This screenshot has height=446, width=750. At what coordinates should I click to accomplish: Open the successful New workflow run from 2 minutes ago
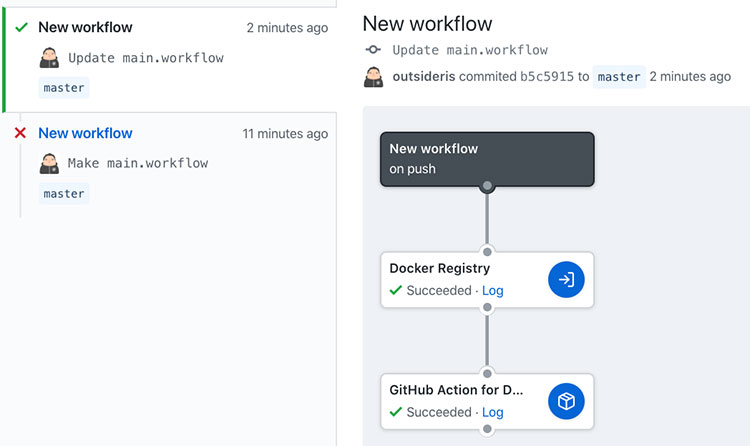pyautogui.click(x=85, y=27)
